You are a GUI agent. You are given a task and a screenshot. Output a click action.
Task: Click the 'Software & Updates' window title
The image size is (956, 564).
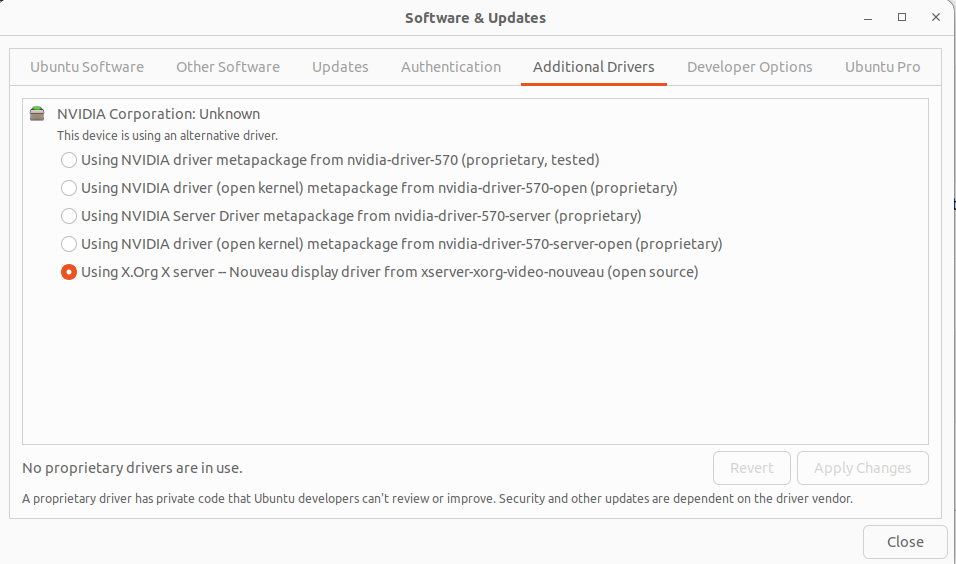[x=476, y=18]
